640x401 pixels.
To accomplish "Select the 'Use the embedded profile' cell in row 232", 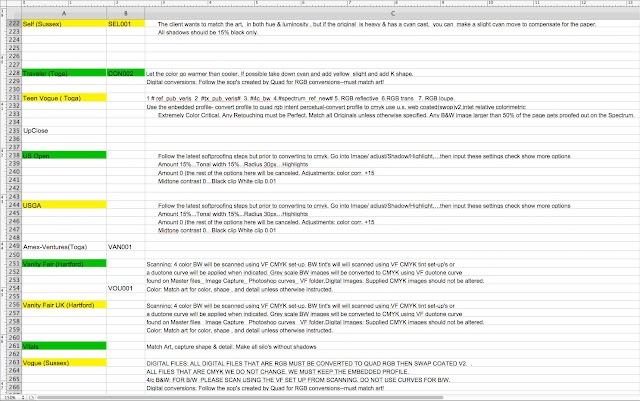I will (x=392, y=107).
